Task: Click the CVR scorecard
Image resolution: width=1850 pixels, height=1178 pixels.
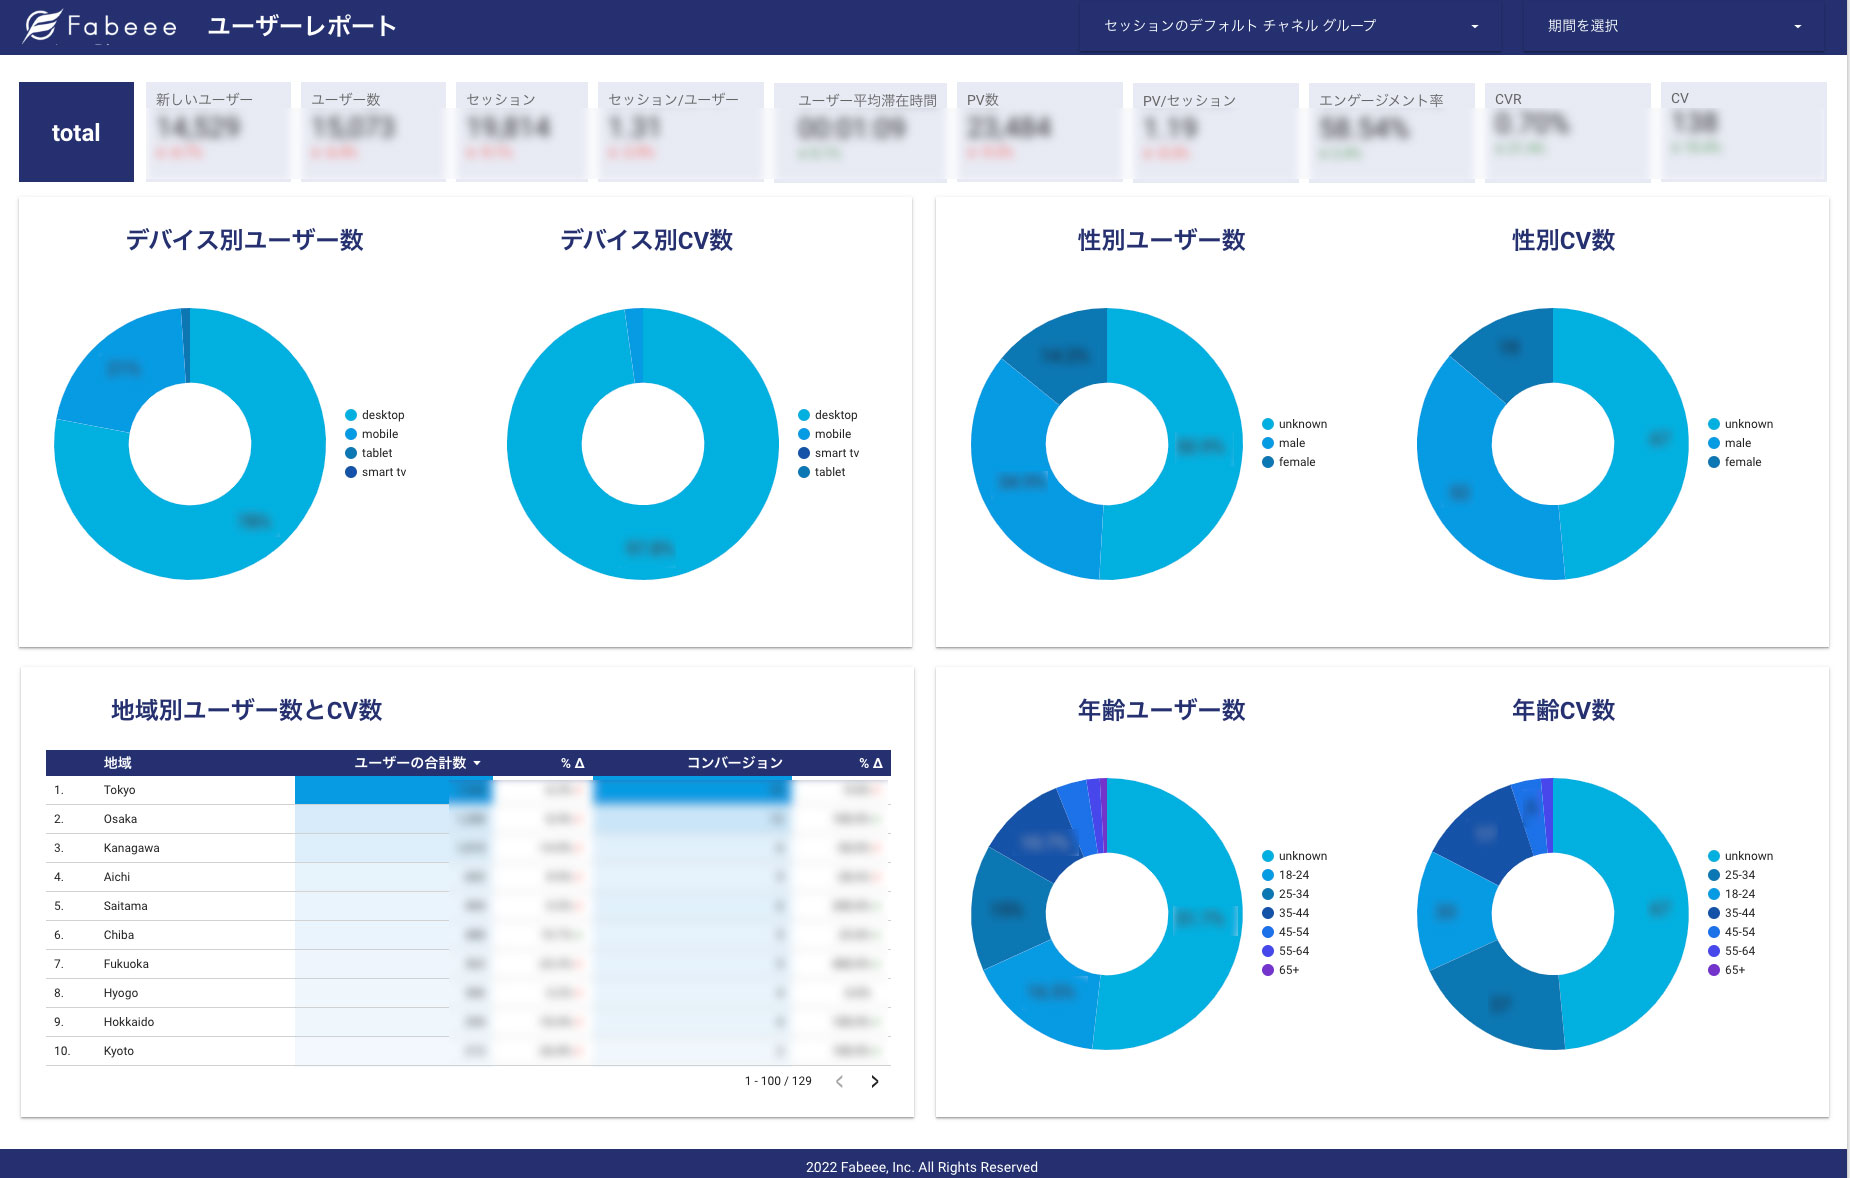Action: [x=1568, y=132]
